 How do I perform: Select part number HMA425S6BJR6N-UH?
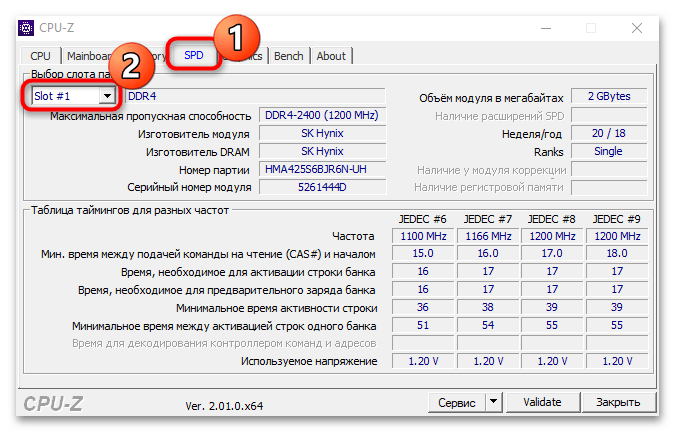[322, 170]
